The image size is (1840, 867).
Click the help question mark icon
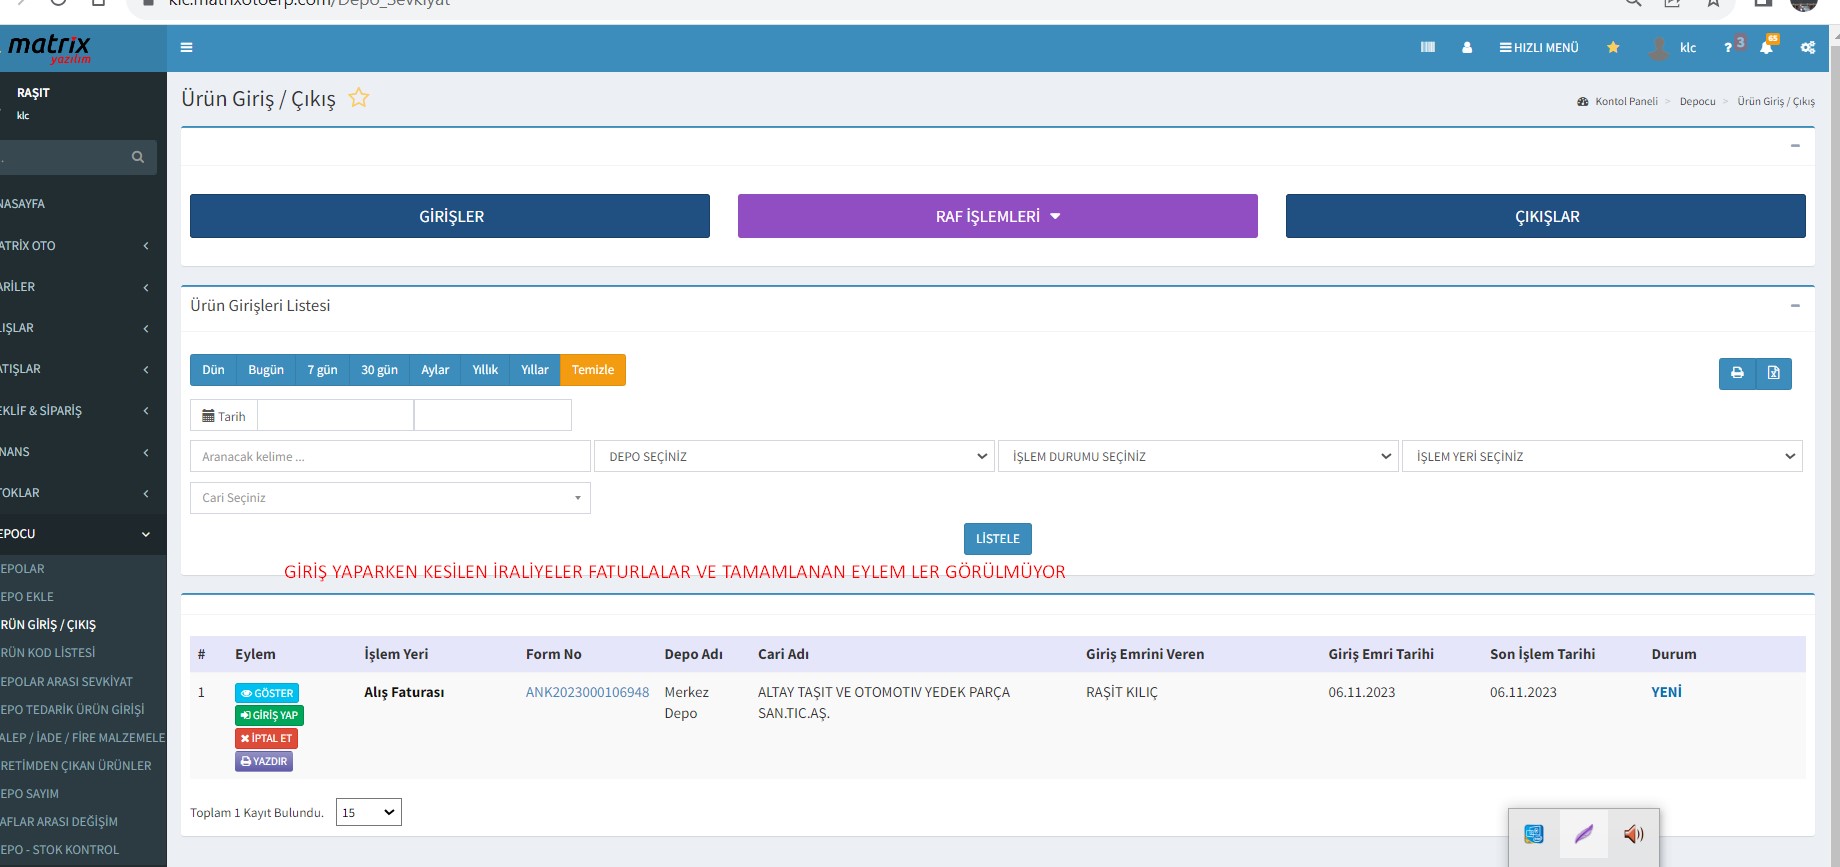coord(1727,48)
